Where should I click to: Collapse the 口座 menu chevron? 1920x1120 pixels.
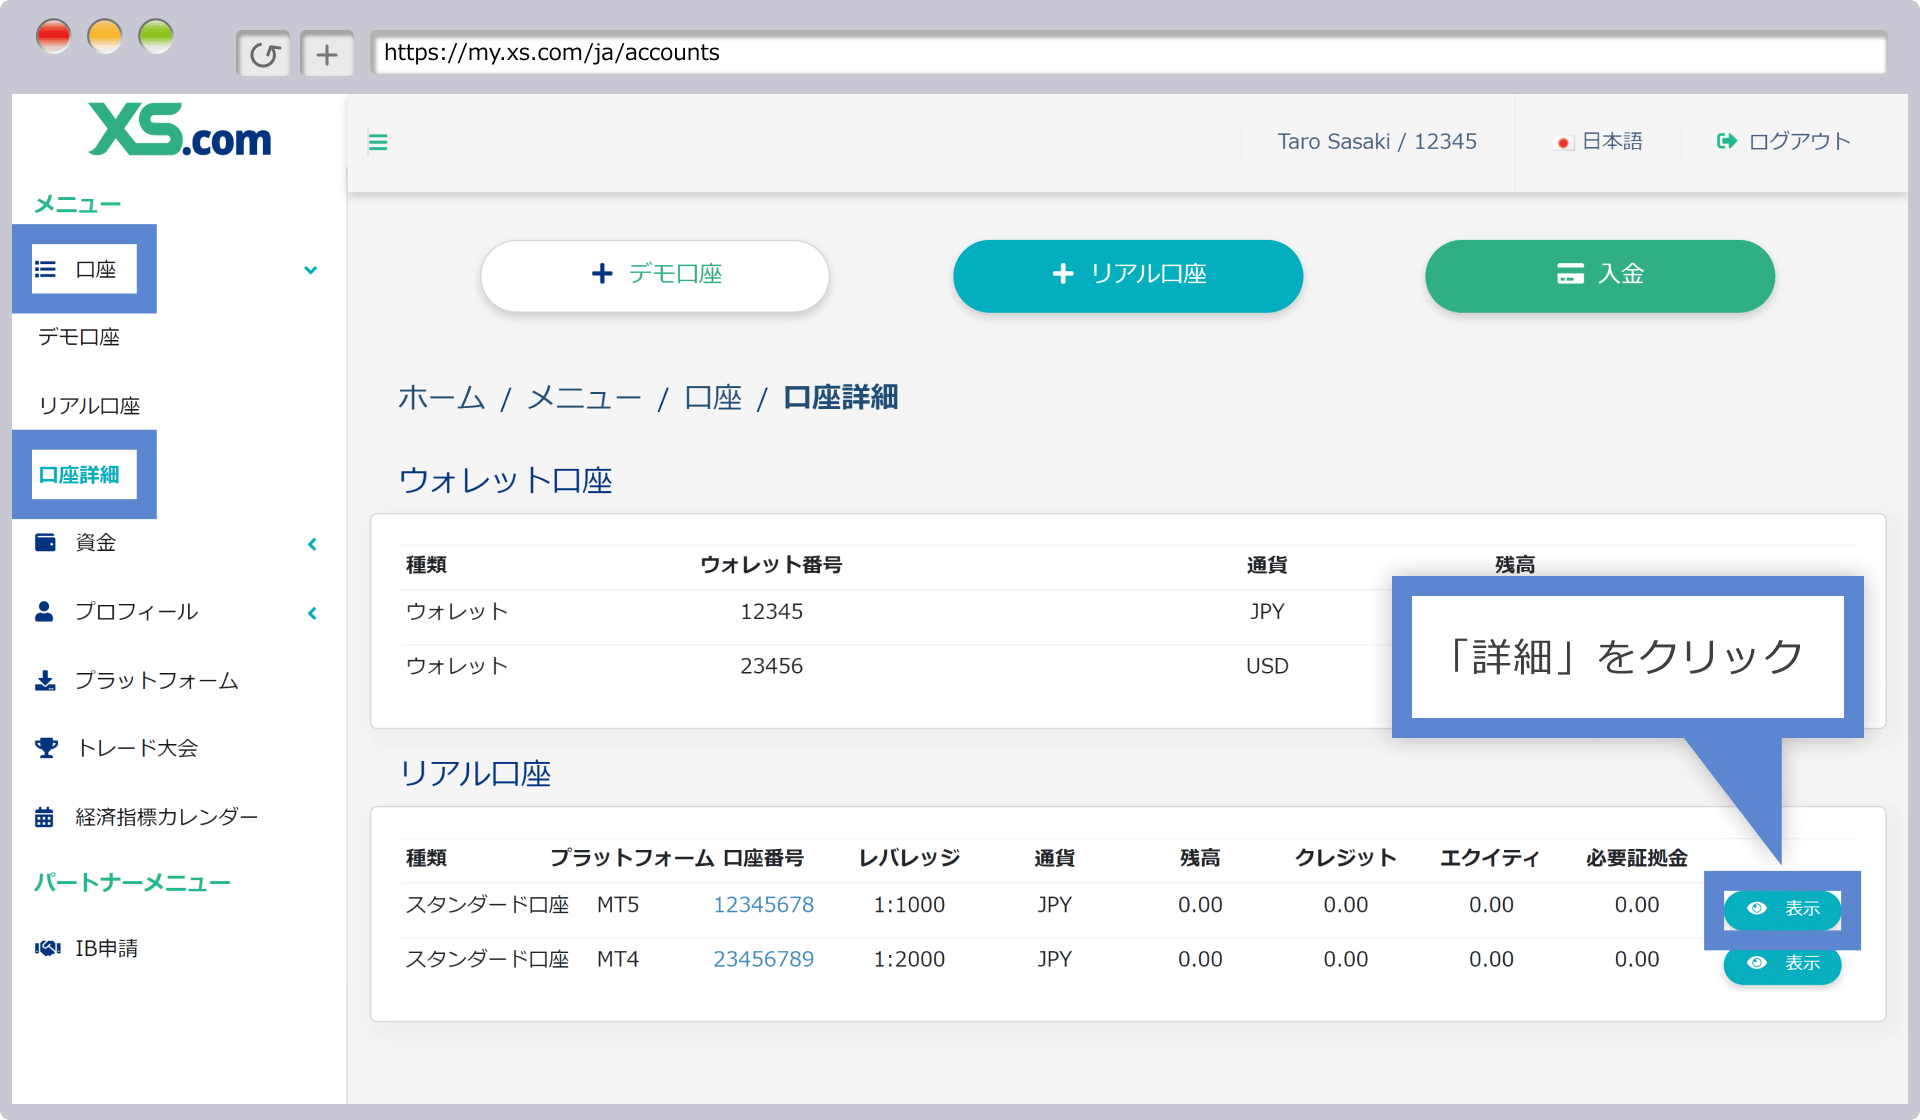pos(311,270)
